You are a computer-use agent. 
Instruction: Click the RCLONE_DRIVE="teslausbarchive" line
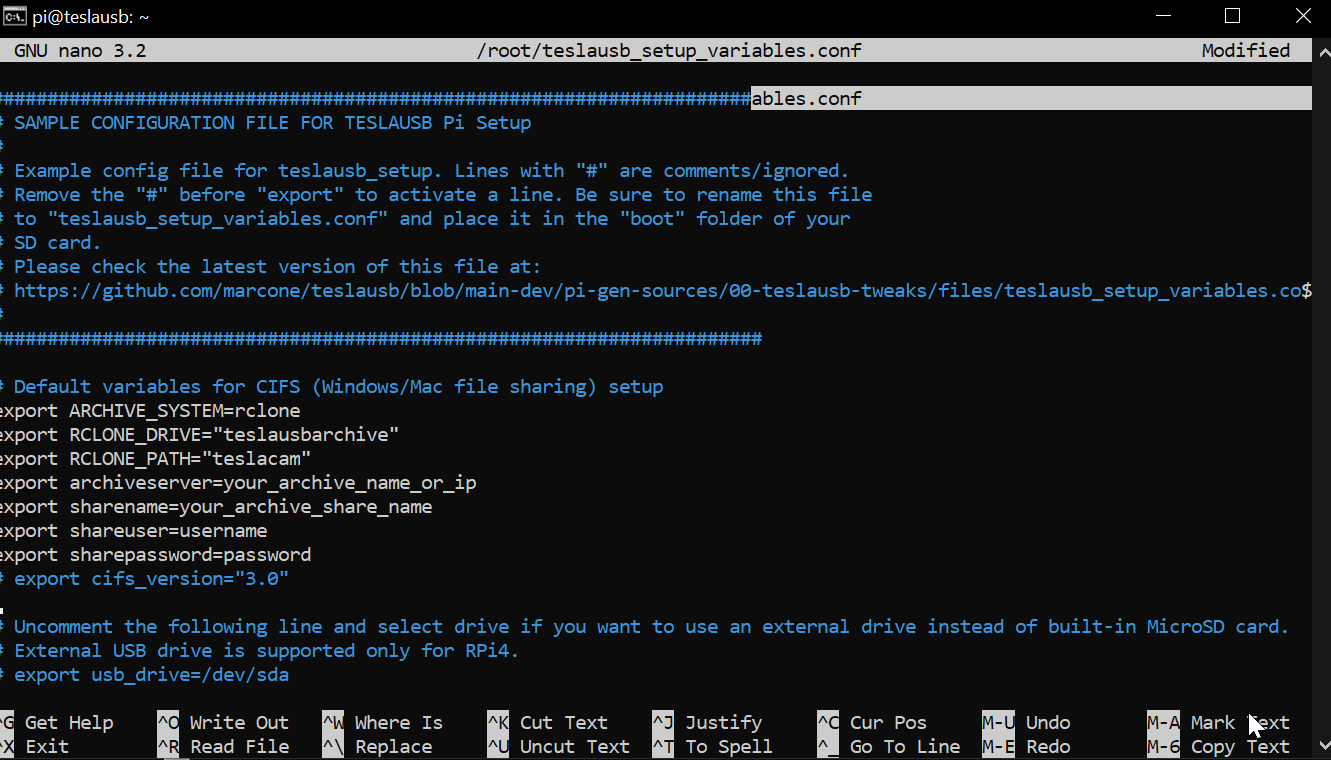[x=199, y=435]
